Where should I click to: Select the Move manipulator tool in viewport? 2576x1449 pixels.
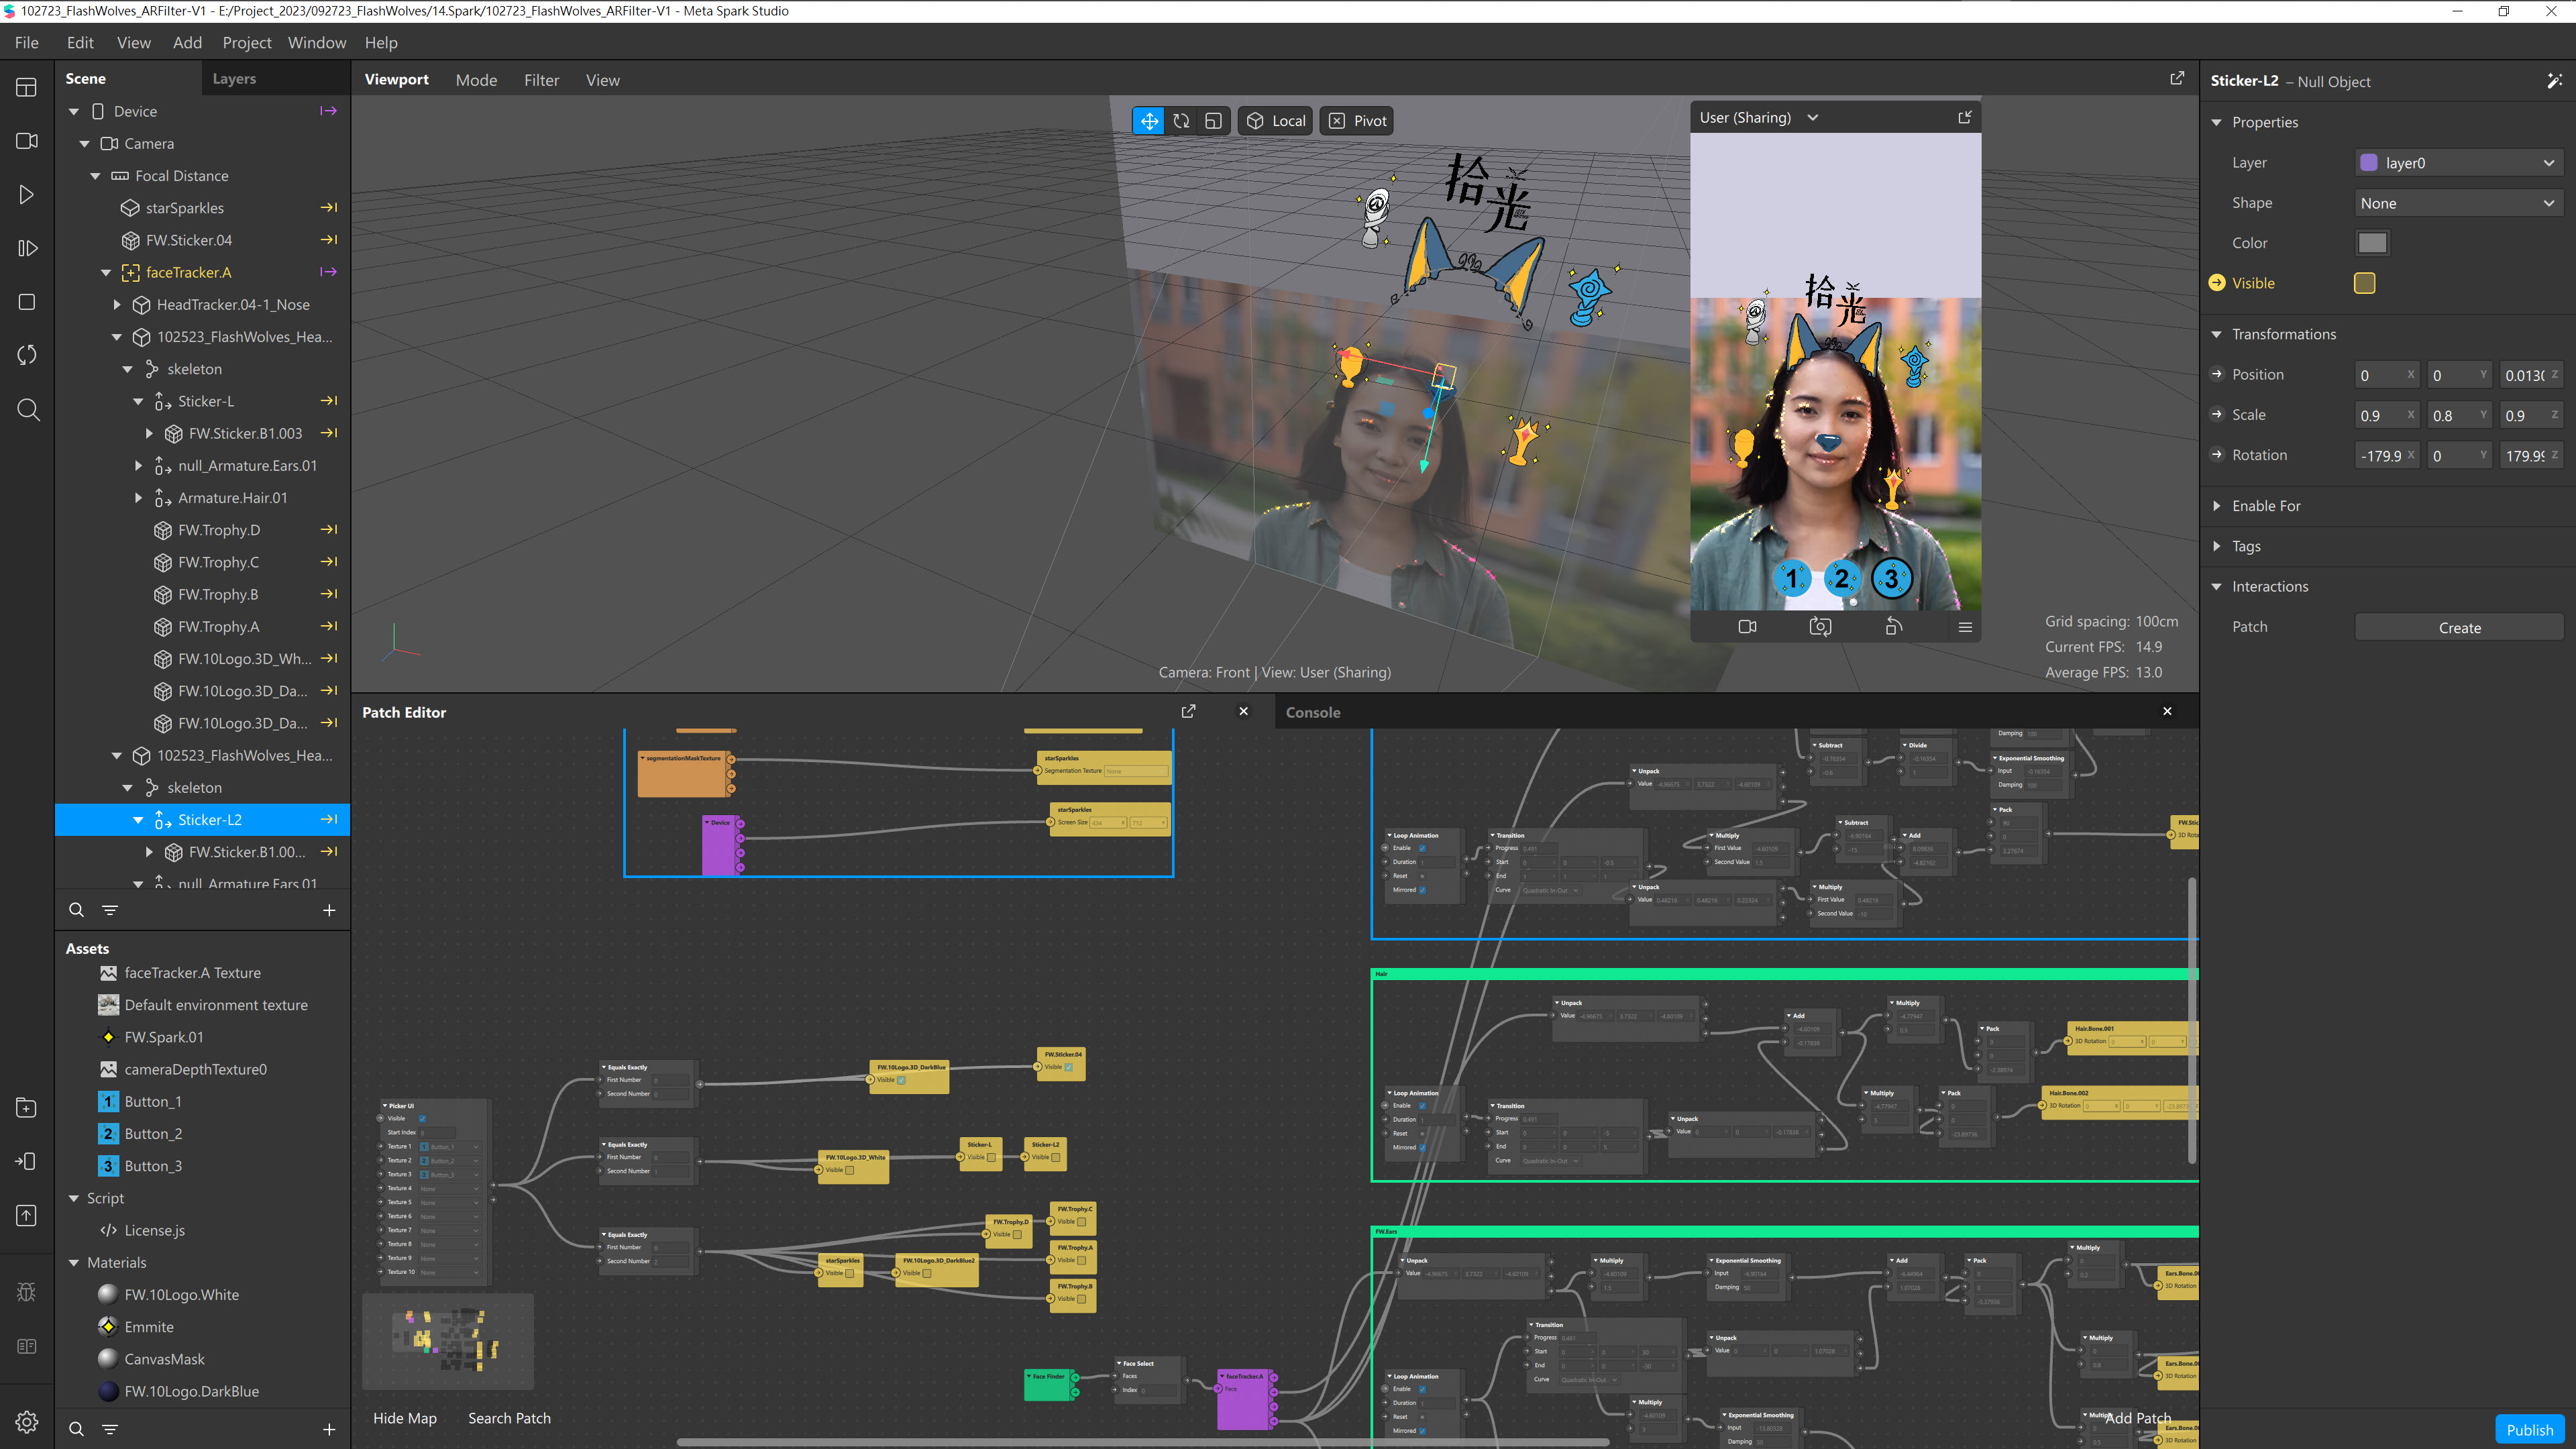coord(1149,121)
